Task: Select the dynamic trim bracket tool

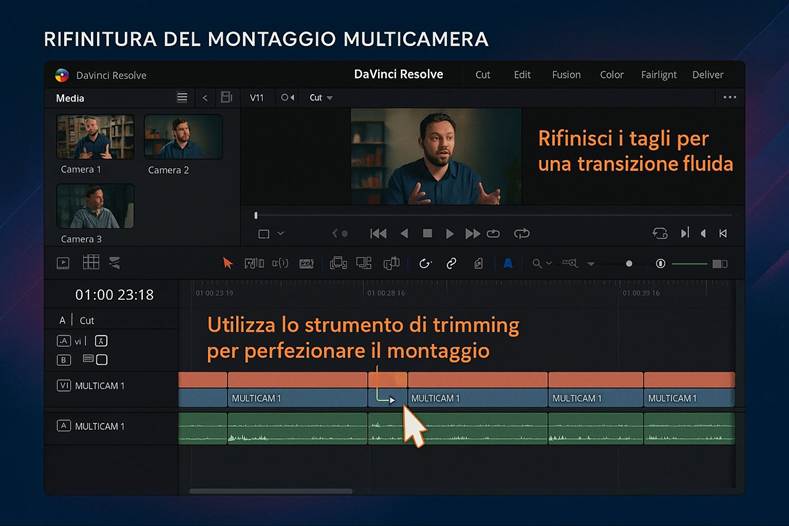Action: point(280,263)
